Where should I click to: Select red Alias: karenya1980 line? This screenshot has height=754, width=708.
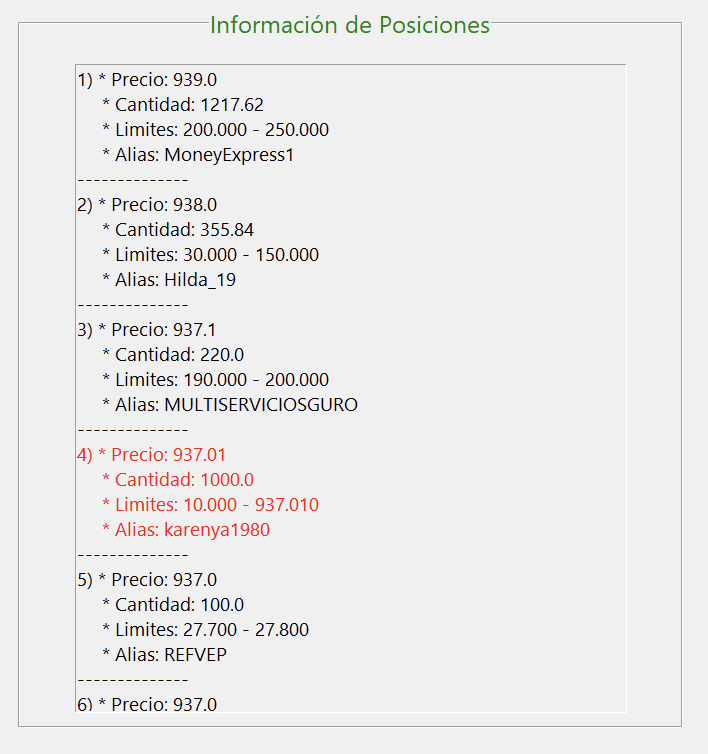[186, 530]
